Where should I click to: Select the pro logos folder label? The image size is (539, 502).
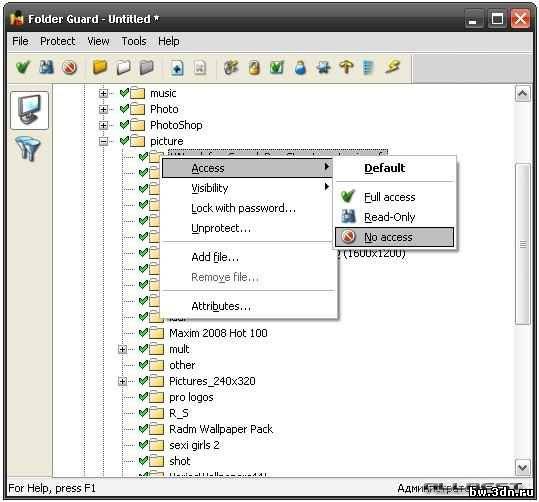click(x=191, y=397)
